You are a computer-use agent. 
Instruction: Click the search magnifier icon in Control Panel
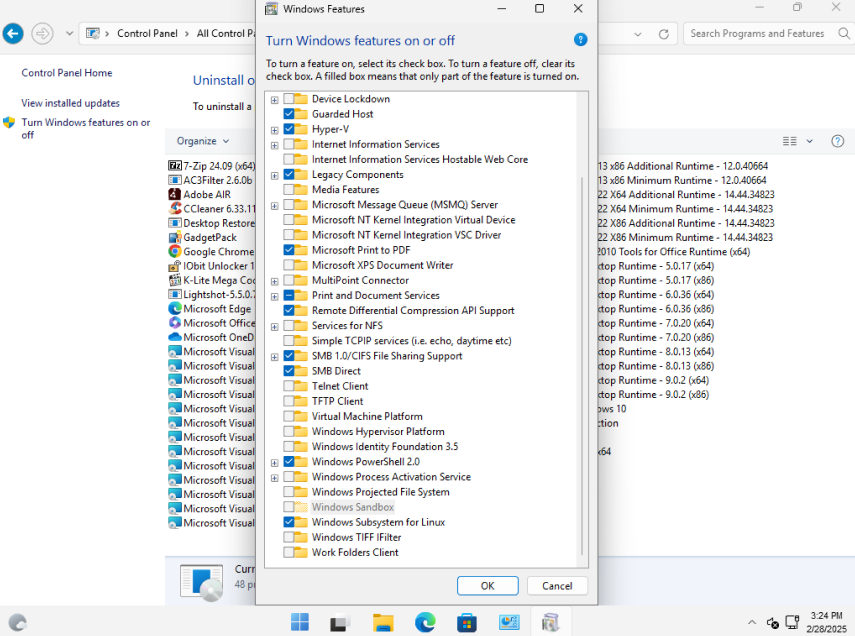click(844, 33)
